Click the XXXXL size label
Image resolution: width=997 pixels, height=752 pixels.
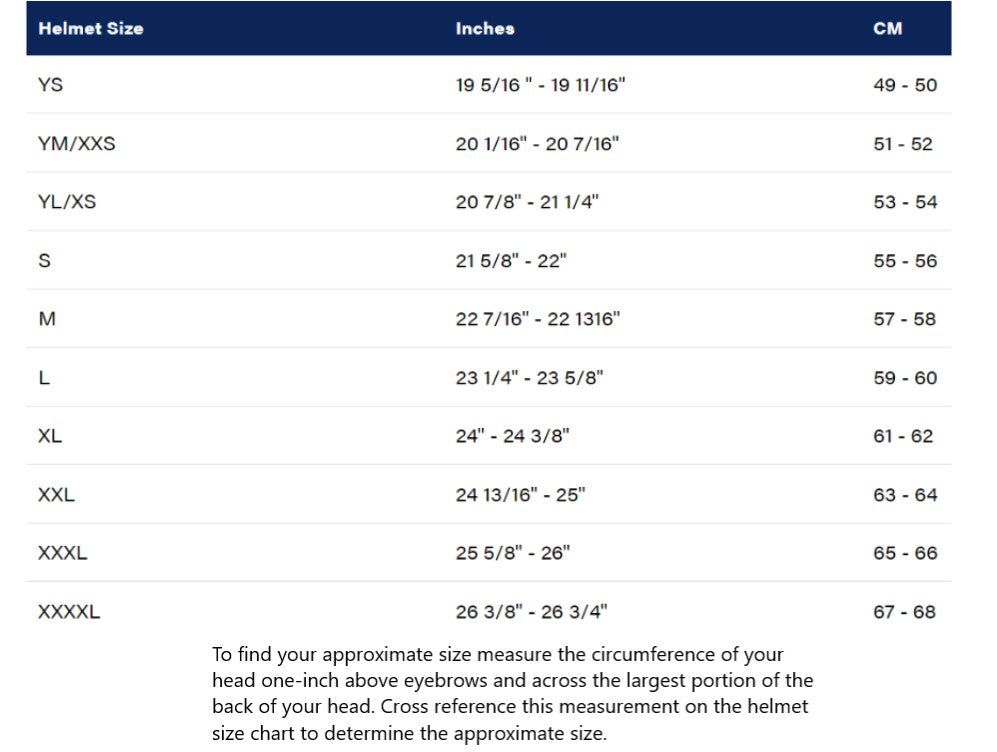(69, 612)
